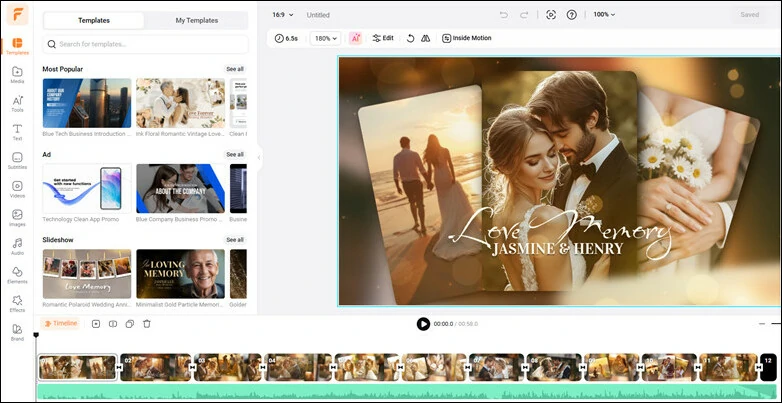The width and height of the screenshot is (782, 403).
Task: Select scene 11 in the timeline
Action: tap(728, 368)
